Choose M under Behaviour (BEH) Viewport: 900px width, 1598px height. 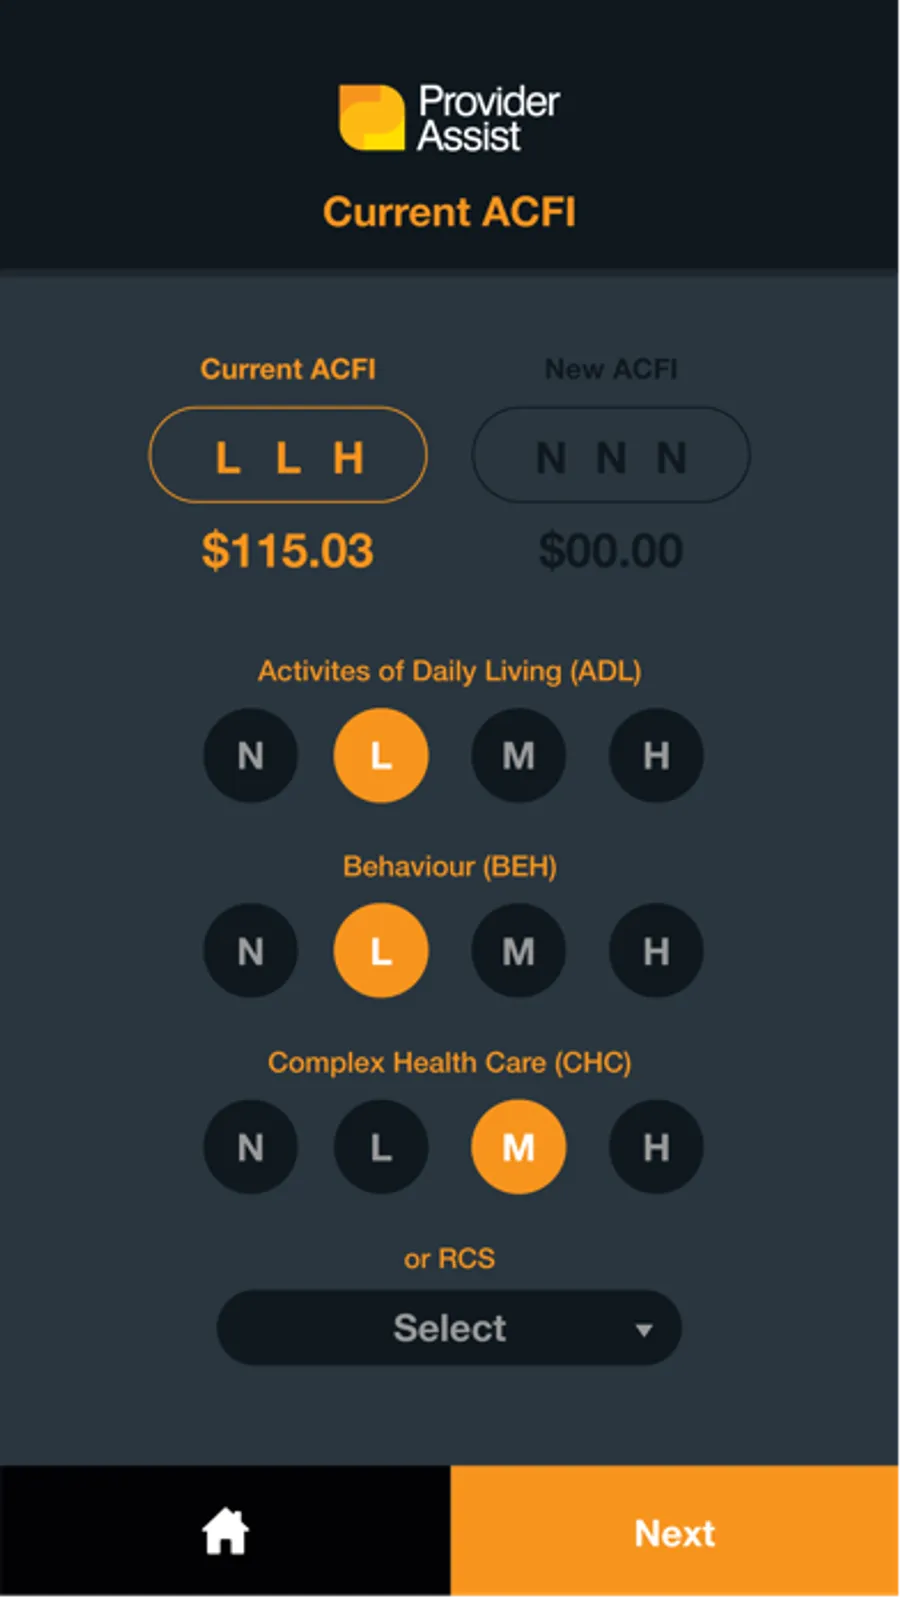point(518,951)
